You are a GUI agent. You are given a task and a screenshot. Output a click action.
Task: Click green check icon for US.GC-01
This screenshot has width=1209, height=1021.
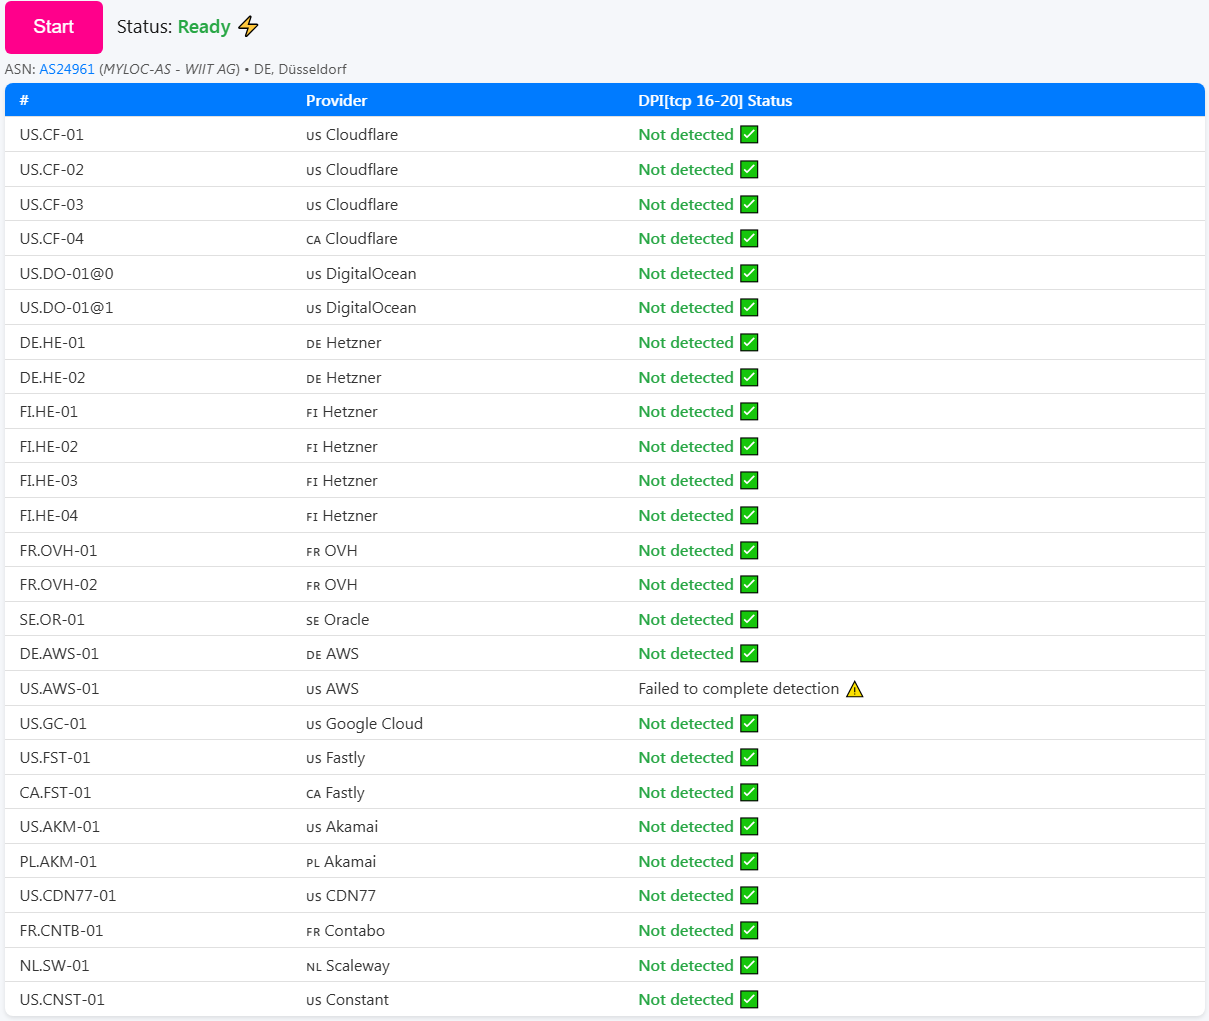tap(749, 723)
